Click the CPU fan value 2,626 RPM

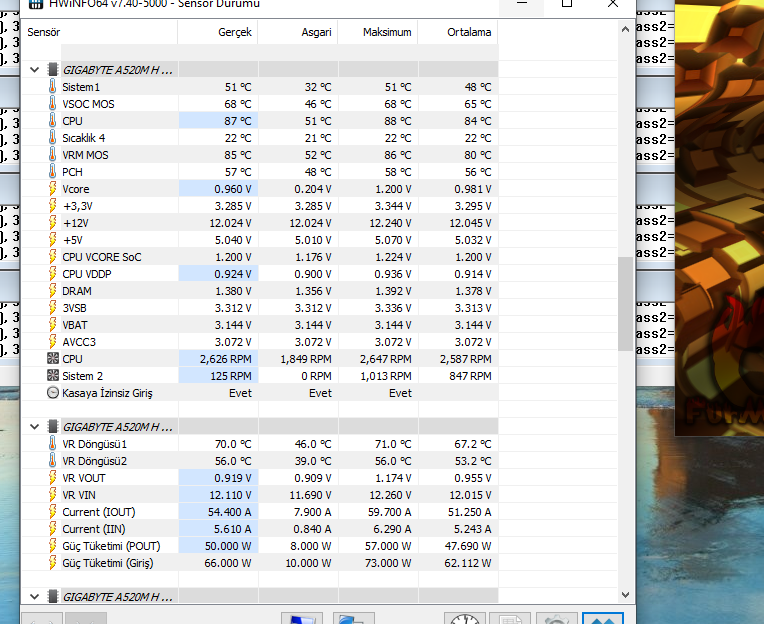pyautogui.click(x=226, y=359)
